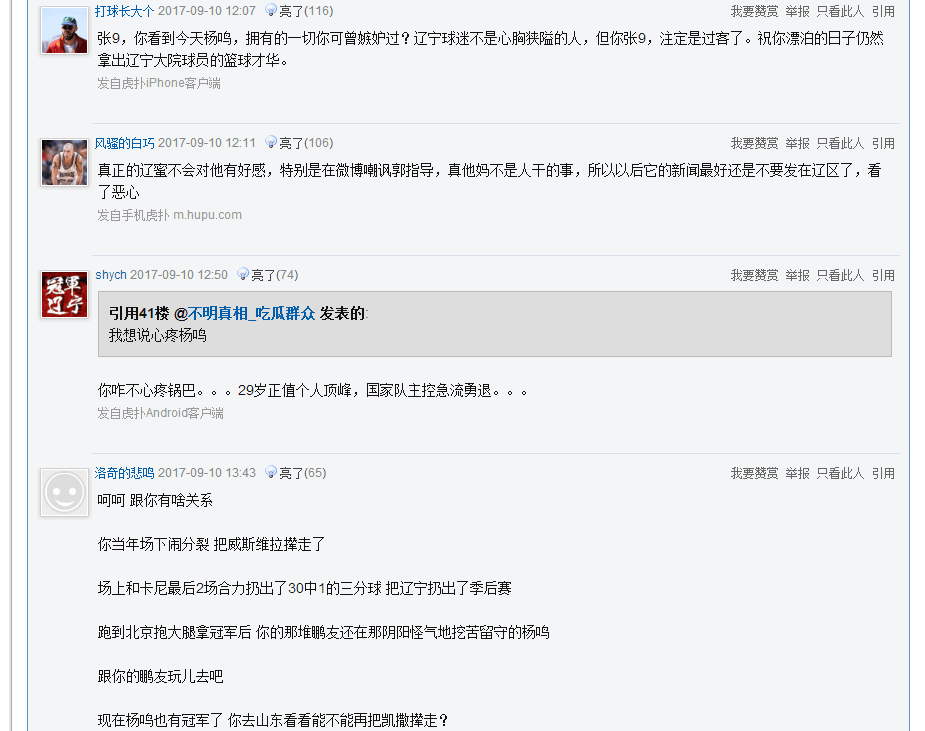Click the lightbulb icon on 风骚的白巧's comment
Screen dimensions: 925x731
tap(271, 142)
